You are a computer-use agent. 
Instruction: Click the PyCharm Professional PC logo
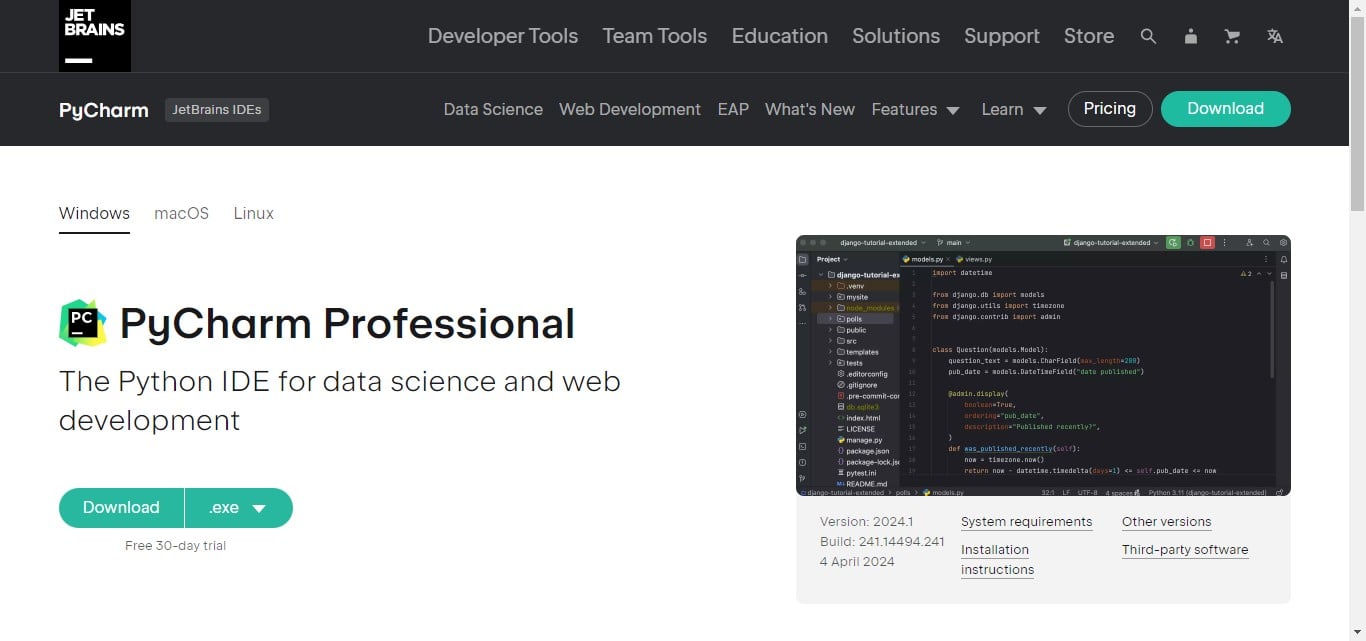coord(82,323)
